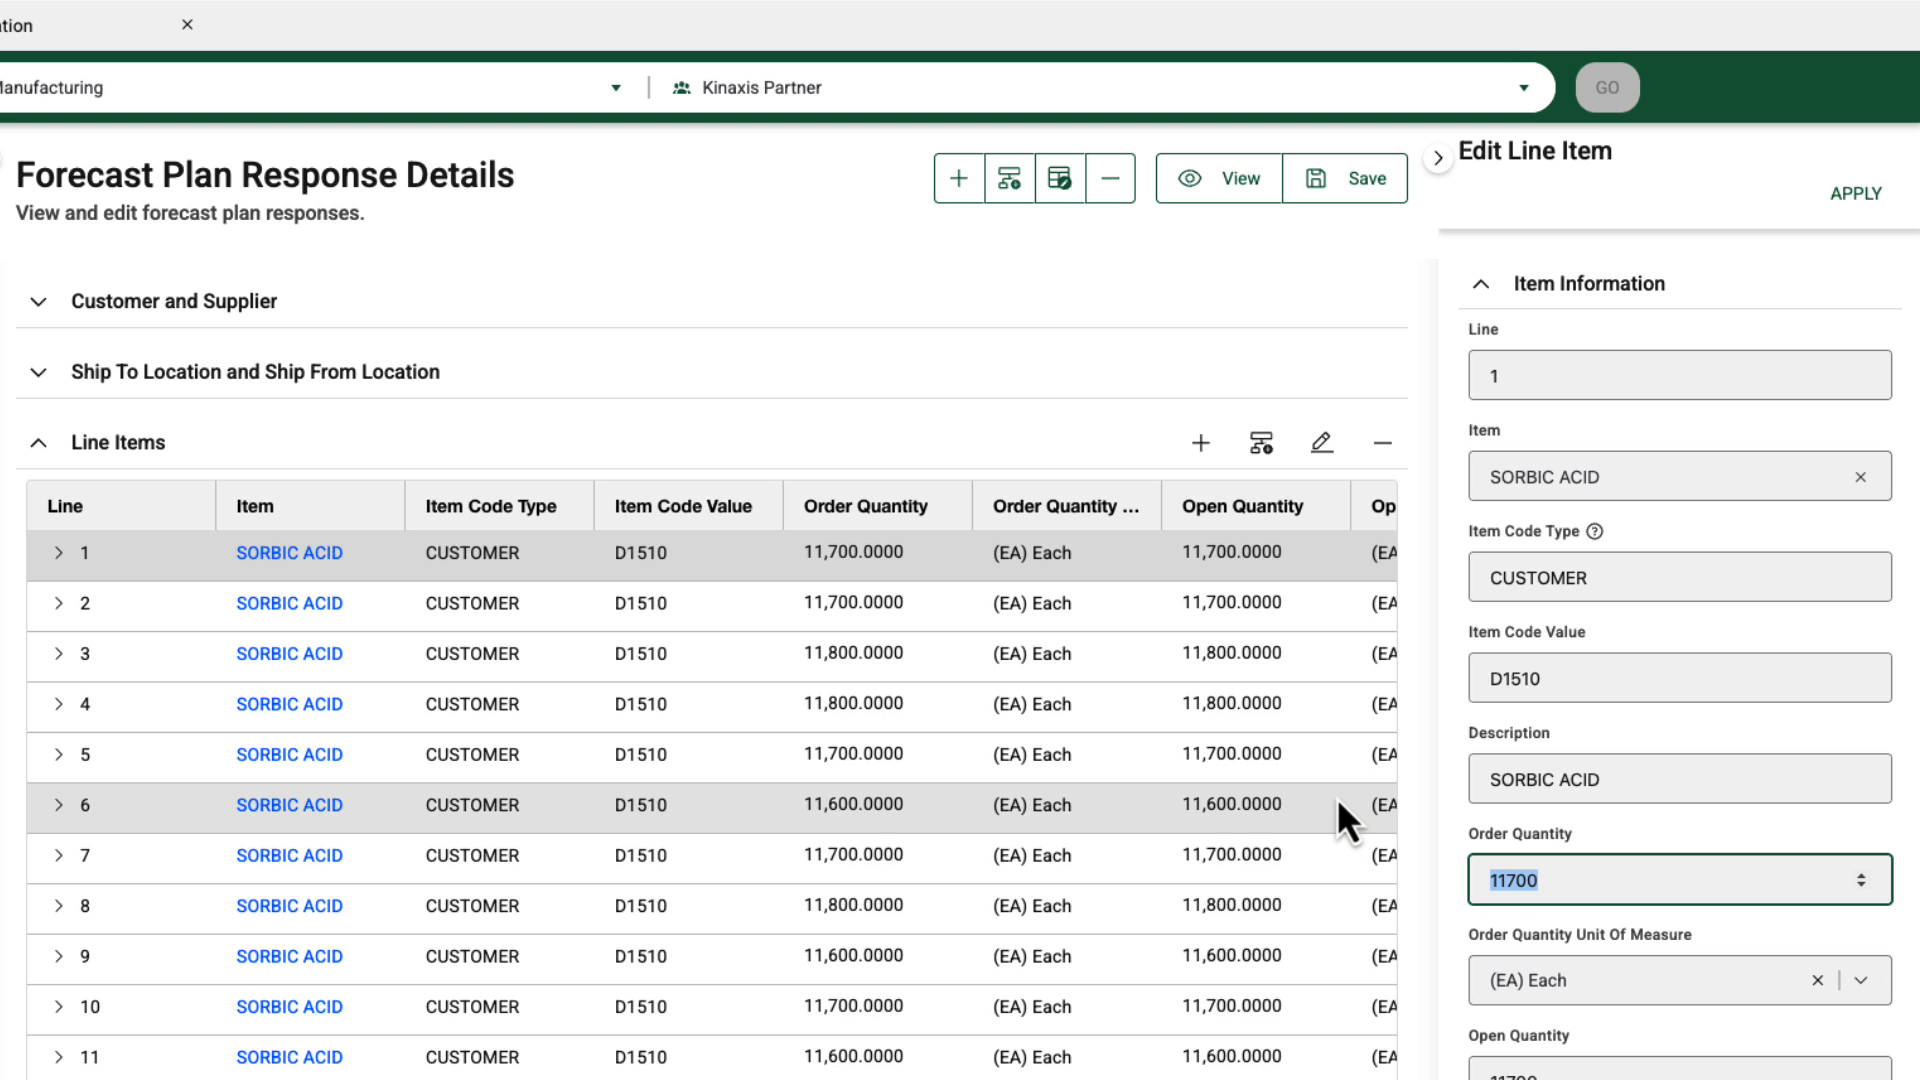Click the View button
Viewport: 1920px width, 1080px height.
(x=1219, y=177)
